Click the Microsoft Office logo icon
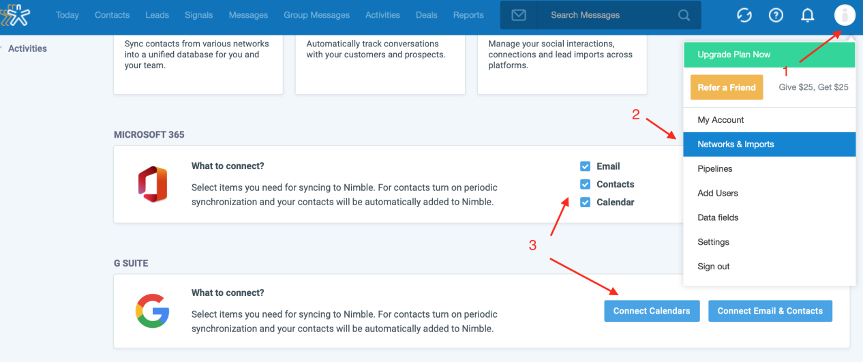 152,184
